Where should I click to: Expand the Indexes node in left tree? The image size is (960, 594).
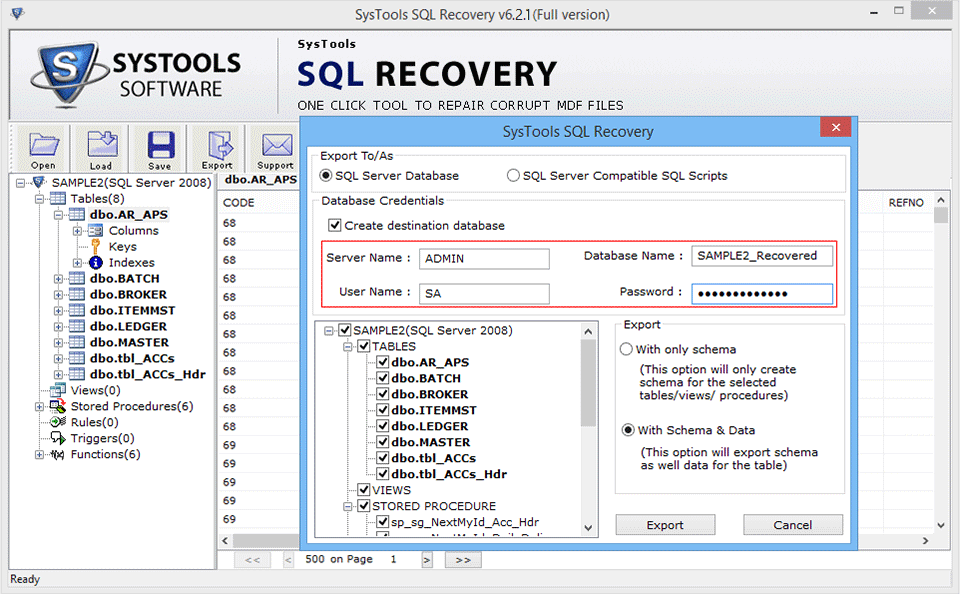click(x=77, y=263)
